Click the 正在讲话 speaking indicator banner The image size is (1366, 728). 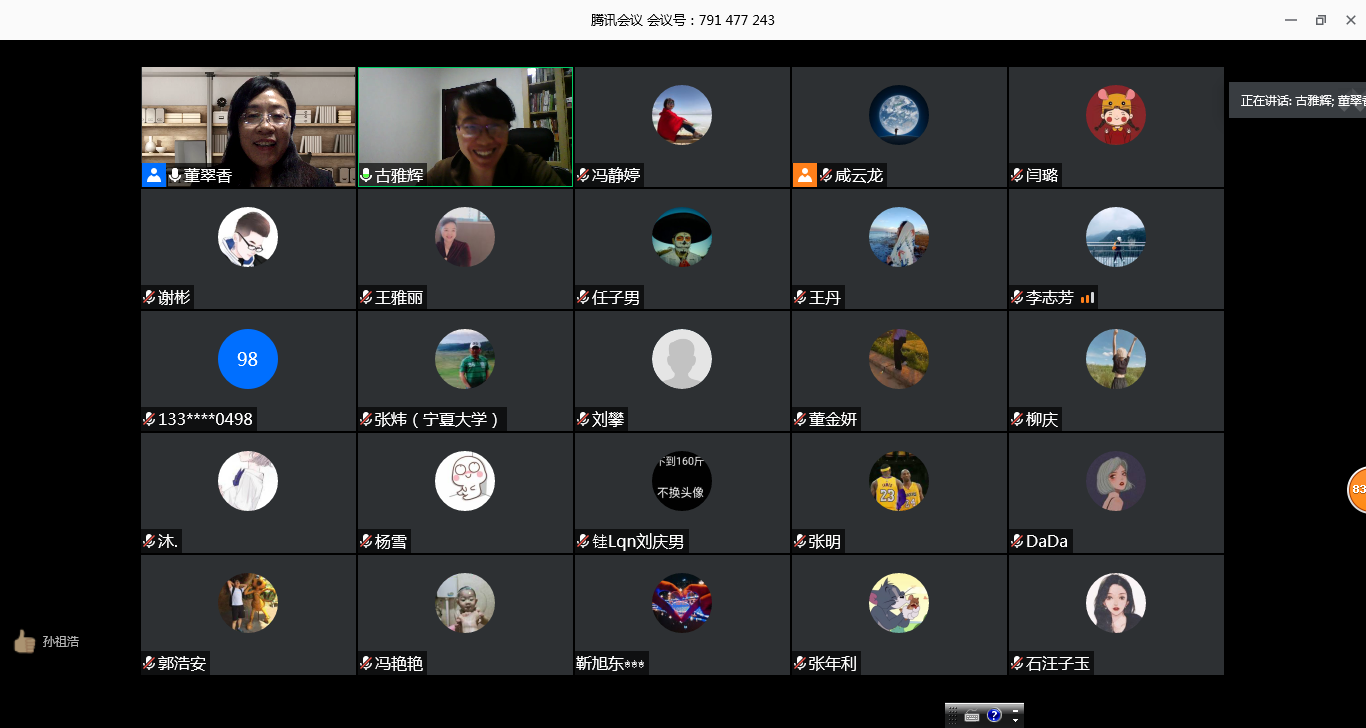(x=1296, y=101)
